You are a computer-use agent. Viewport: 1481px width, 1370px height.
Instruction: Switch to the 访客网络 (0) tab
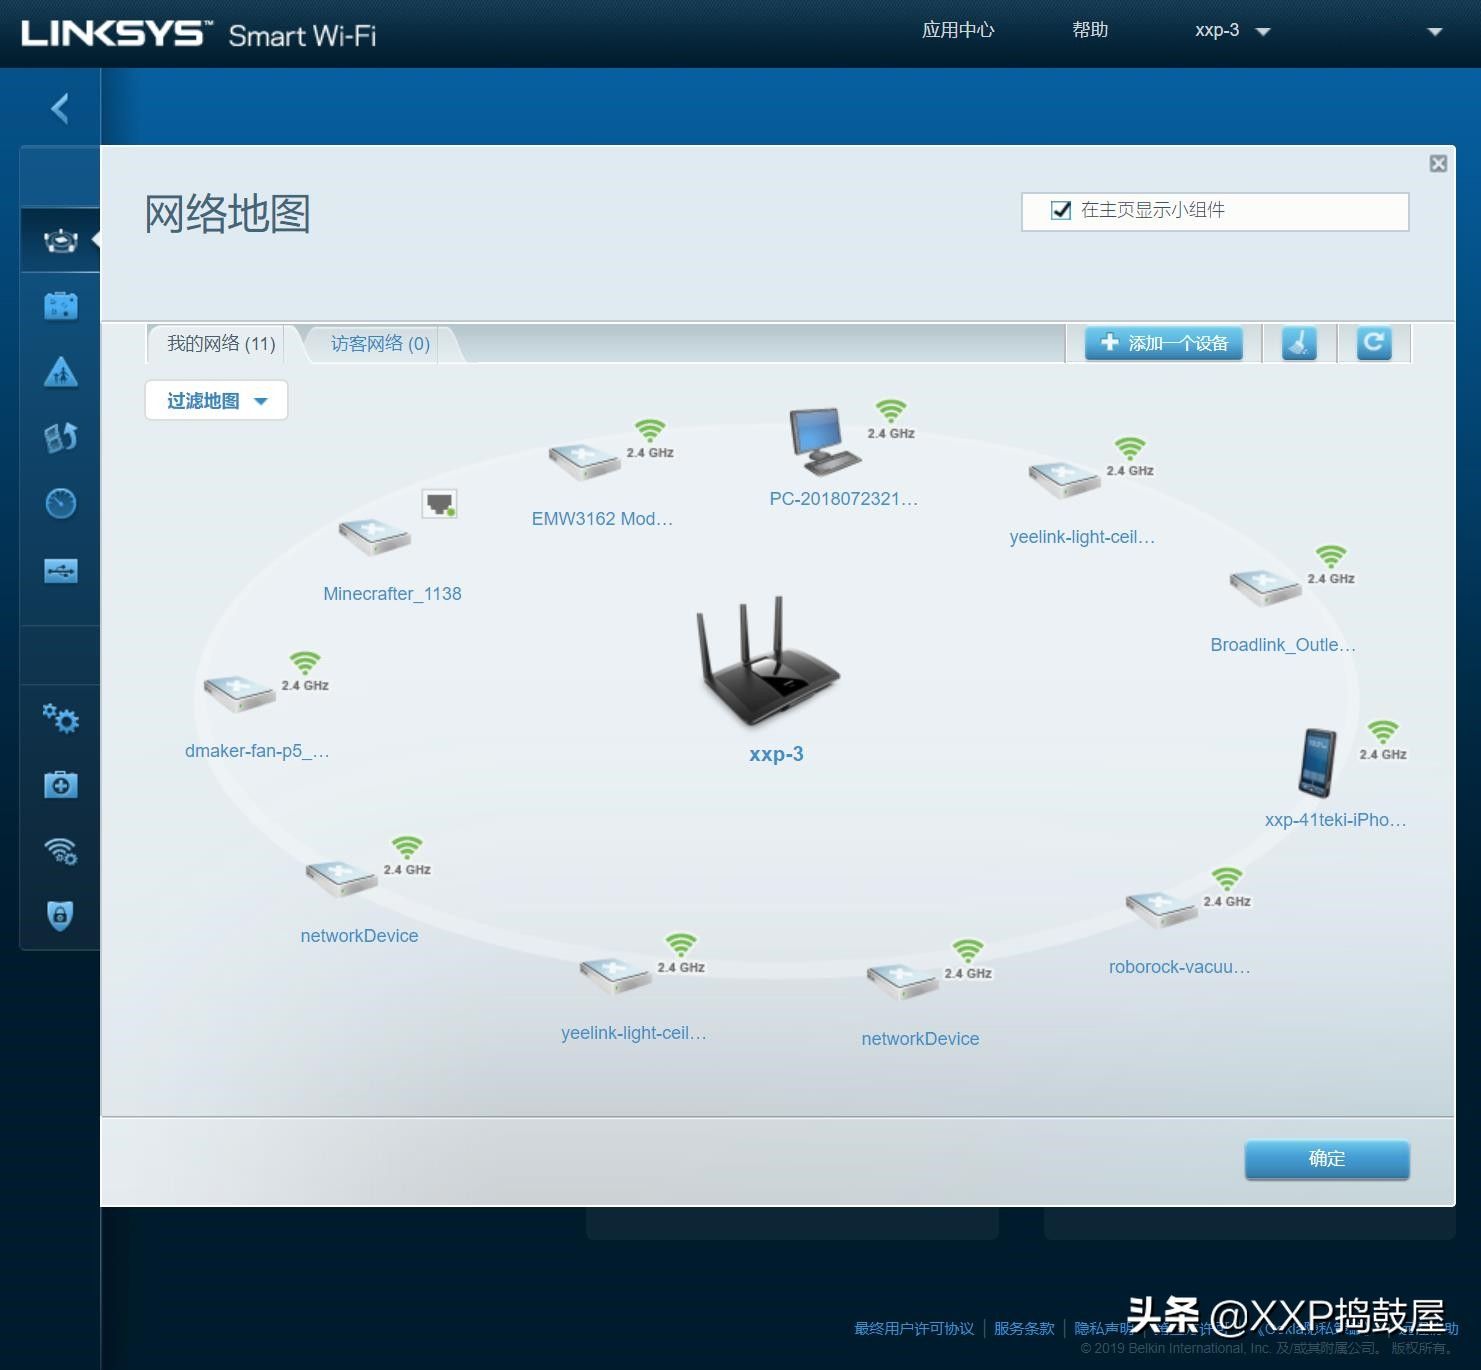tap(380, 344)
